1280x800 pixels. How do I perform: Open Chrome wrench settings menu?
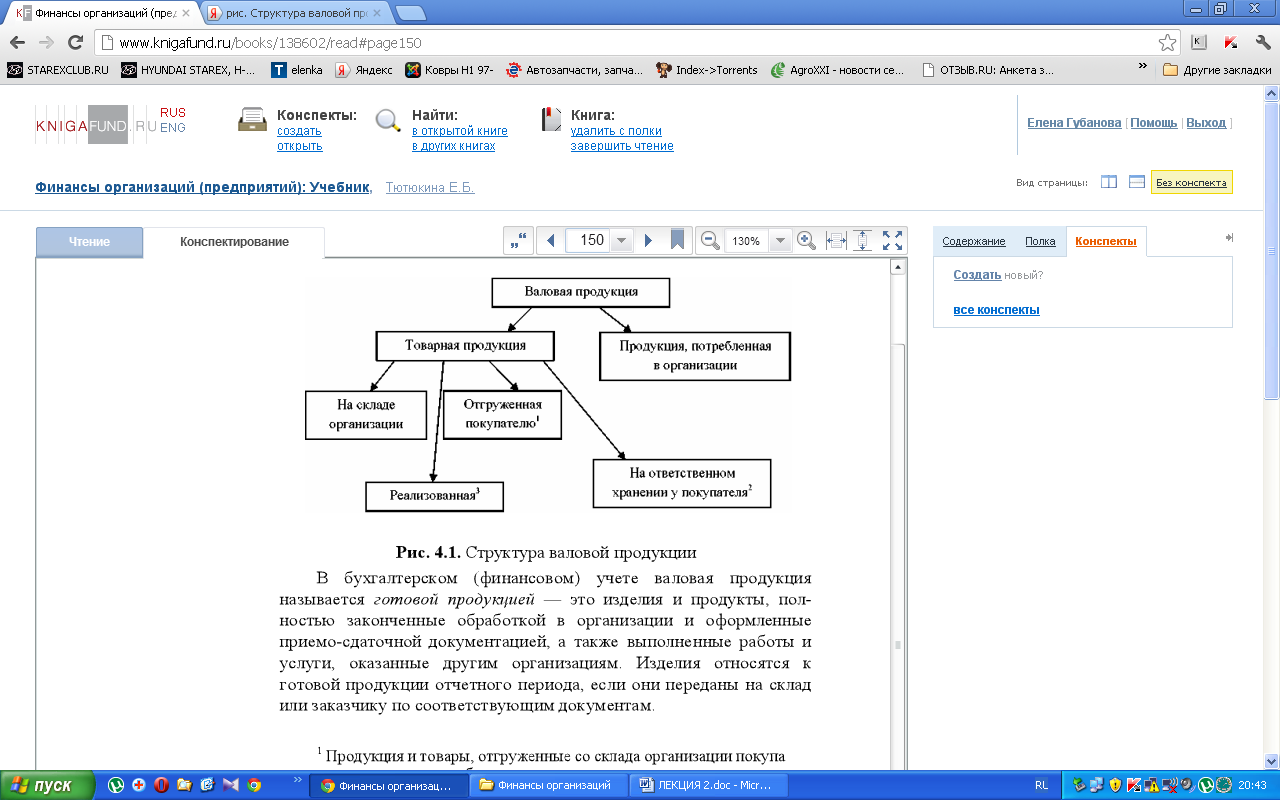click(x=1263, y=42)
